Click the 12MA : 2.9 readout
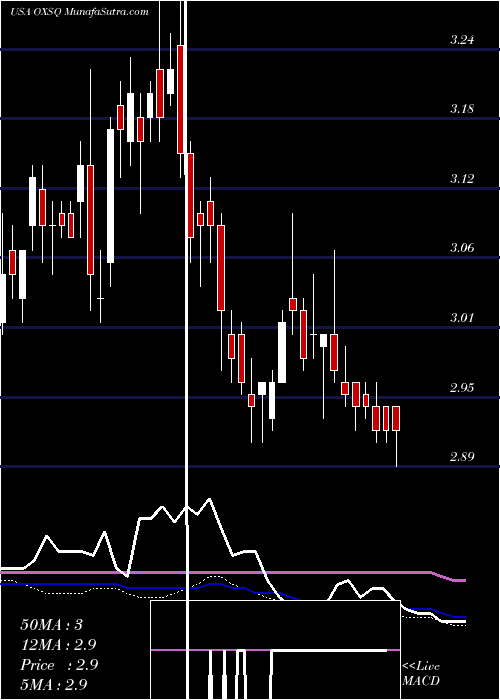500x700 pixels. (x=58, y=645)
